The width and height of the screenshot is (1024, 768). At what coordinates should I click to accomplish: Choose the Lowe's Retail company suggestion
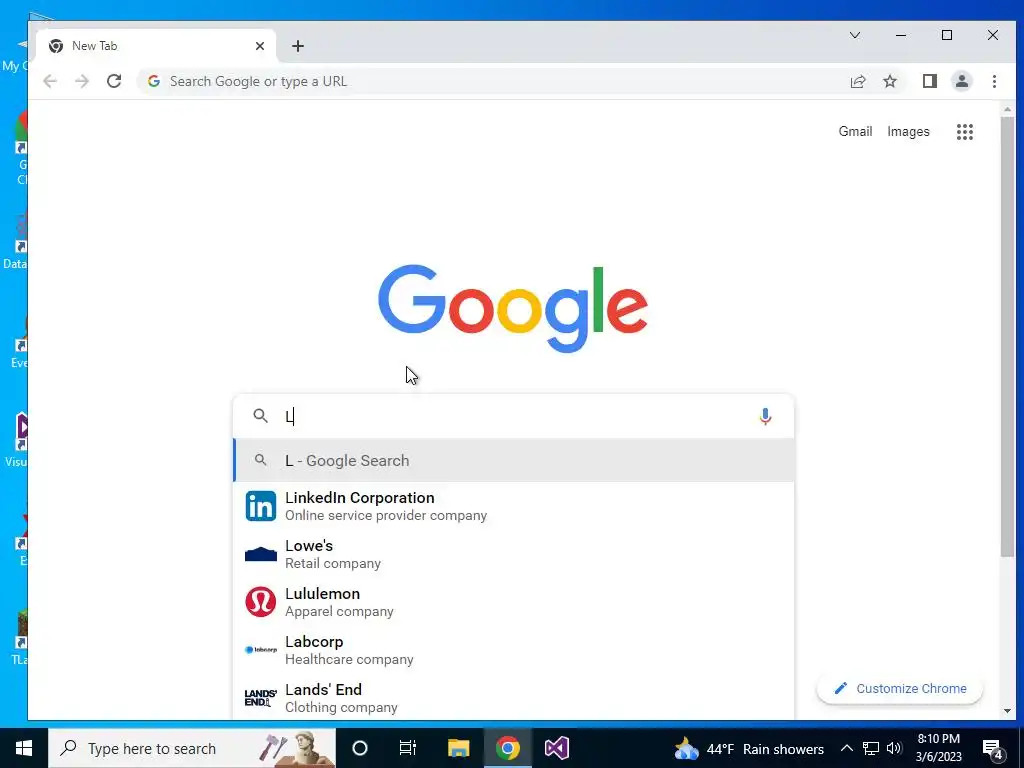(514, 554)
